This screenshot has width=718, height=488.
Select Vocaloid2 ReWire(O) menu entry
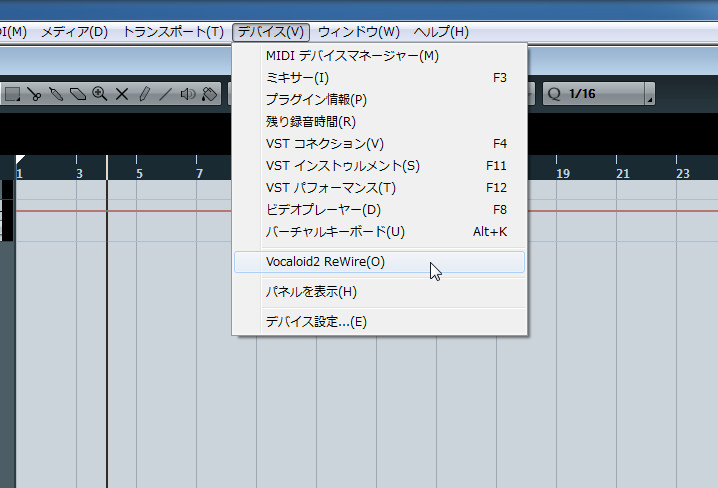pos(380,262)
